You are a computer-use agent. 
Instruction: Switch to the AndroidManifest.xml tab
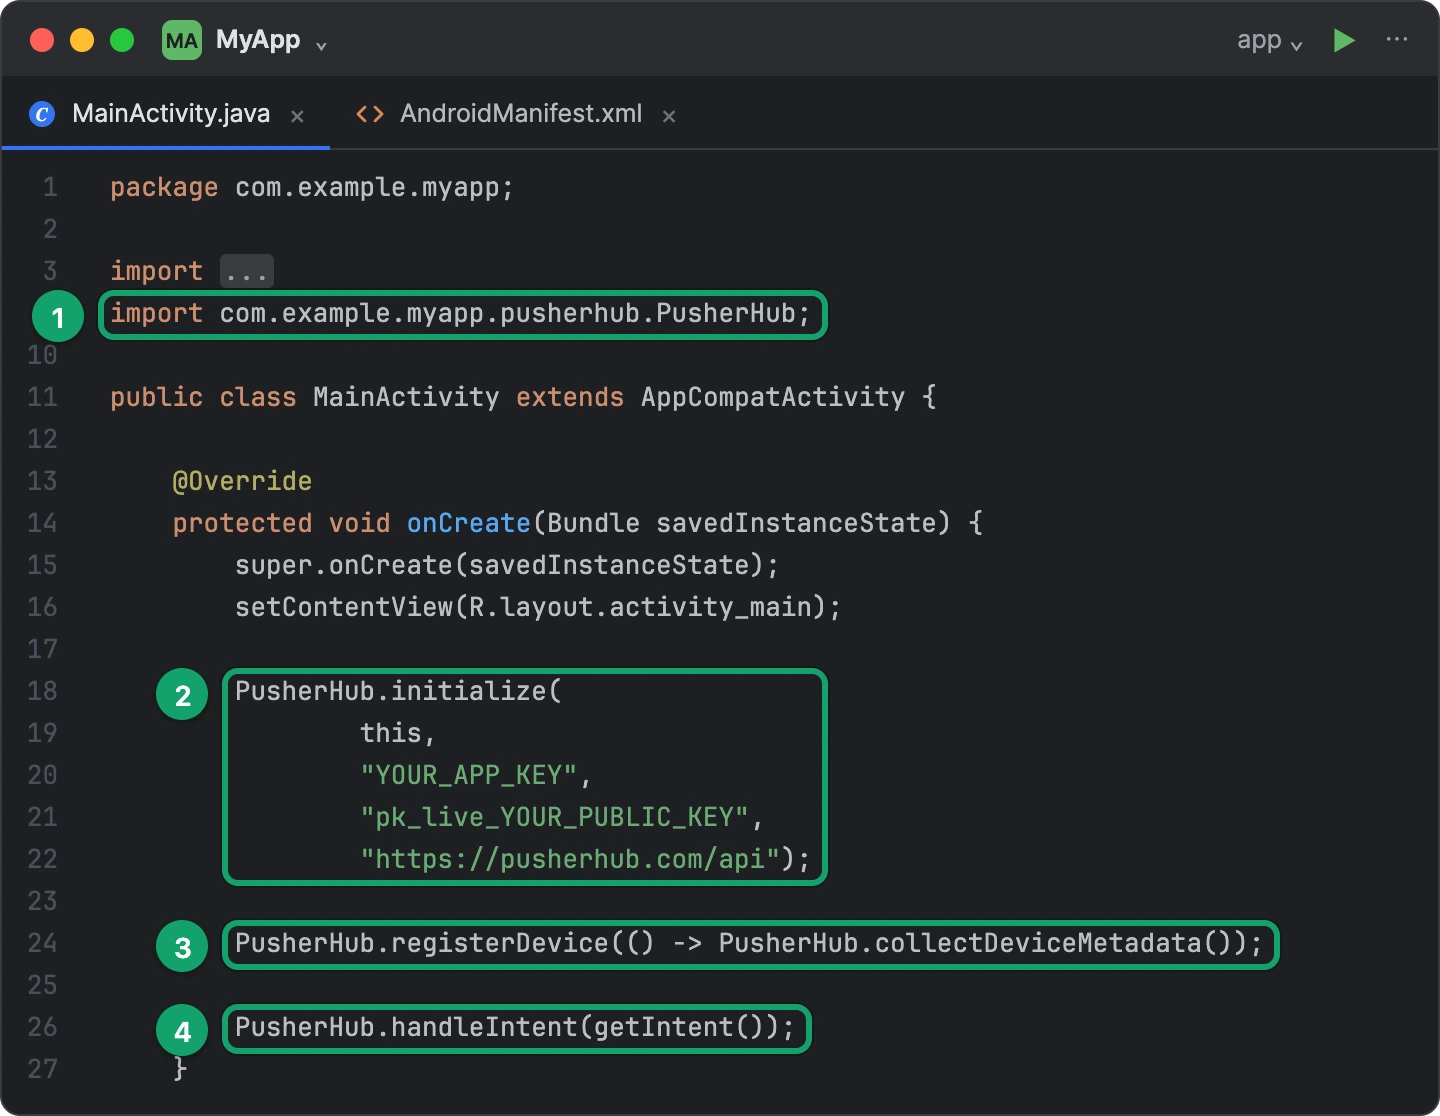[x=521, y=114]
